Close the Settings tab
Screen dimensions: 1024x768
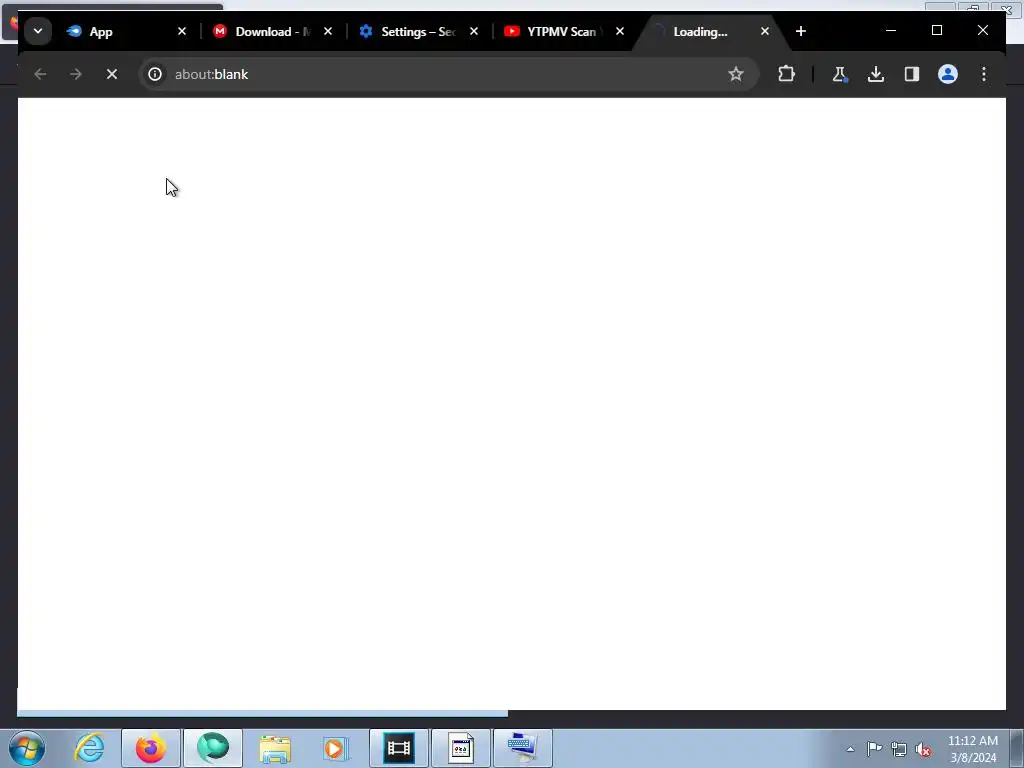click(474, 31)
